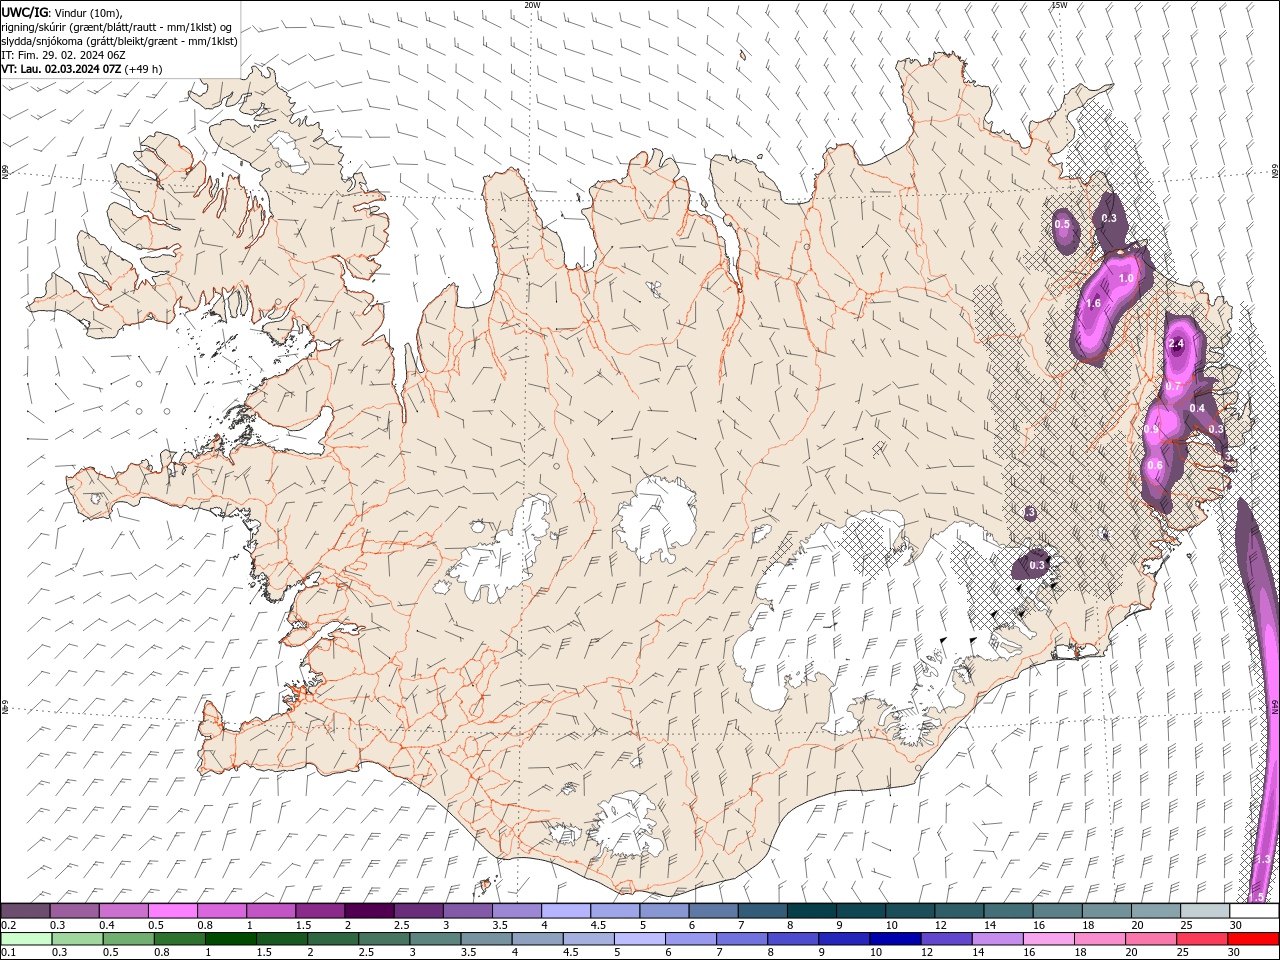The height and width of the screenshot is (960, 1280).
Task: Select the 12 violet swatch in lower legend
Action: (945, 939)
